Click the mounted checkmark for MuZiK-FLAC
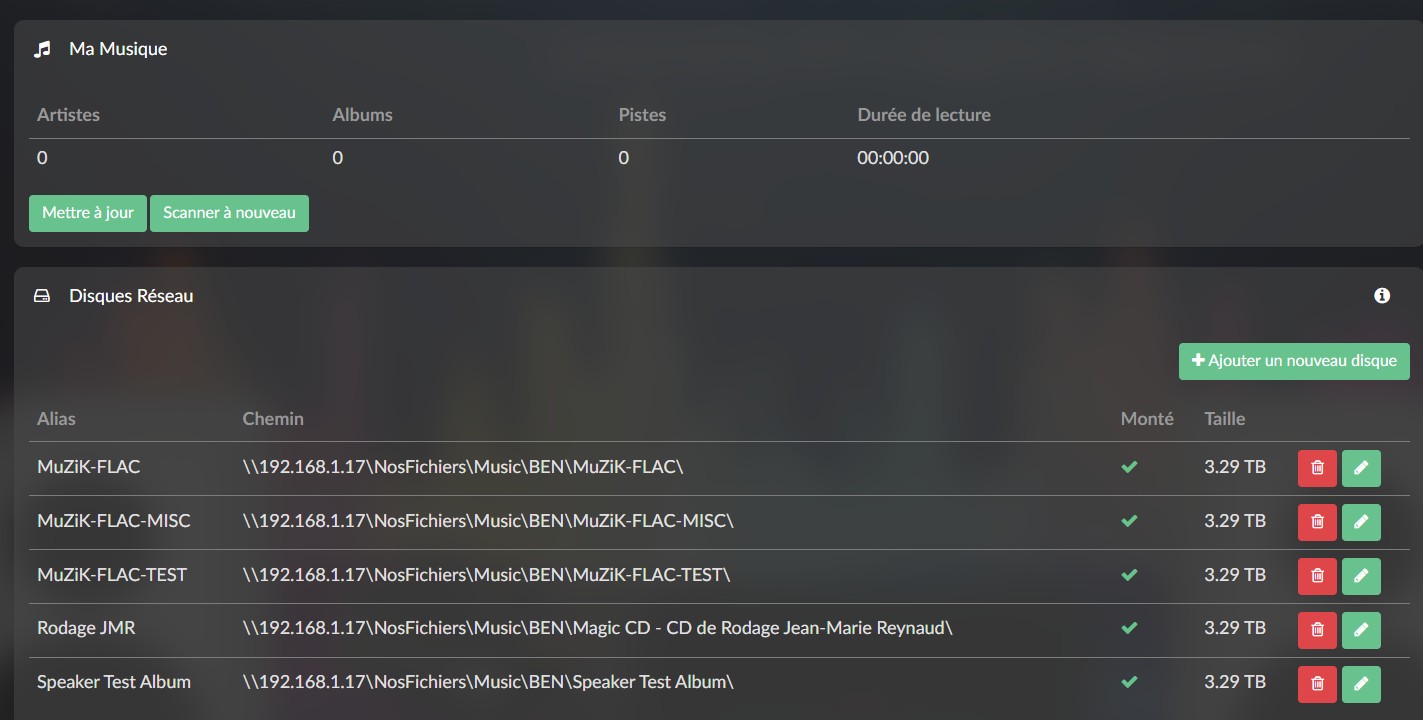The width and height of the screenshot is (1423, 720). point(1129,467)
